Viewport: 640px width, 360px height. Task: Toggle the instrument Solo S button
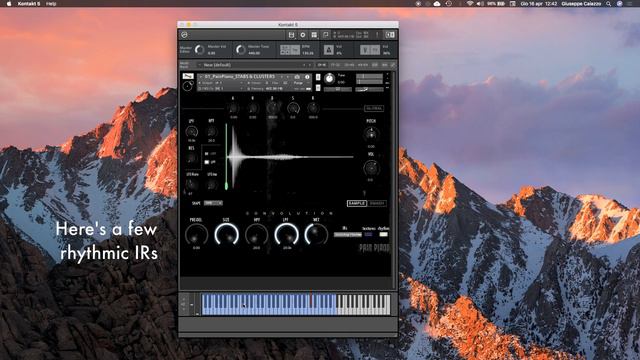click(318, 77)
